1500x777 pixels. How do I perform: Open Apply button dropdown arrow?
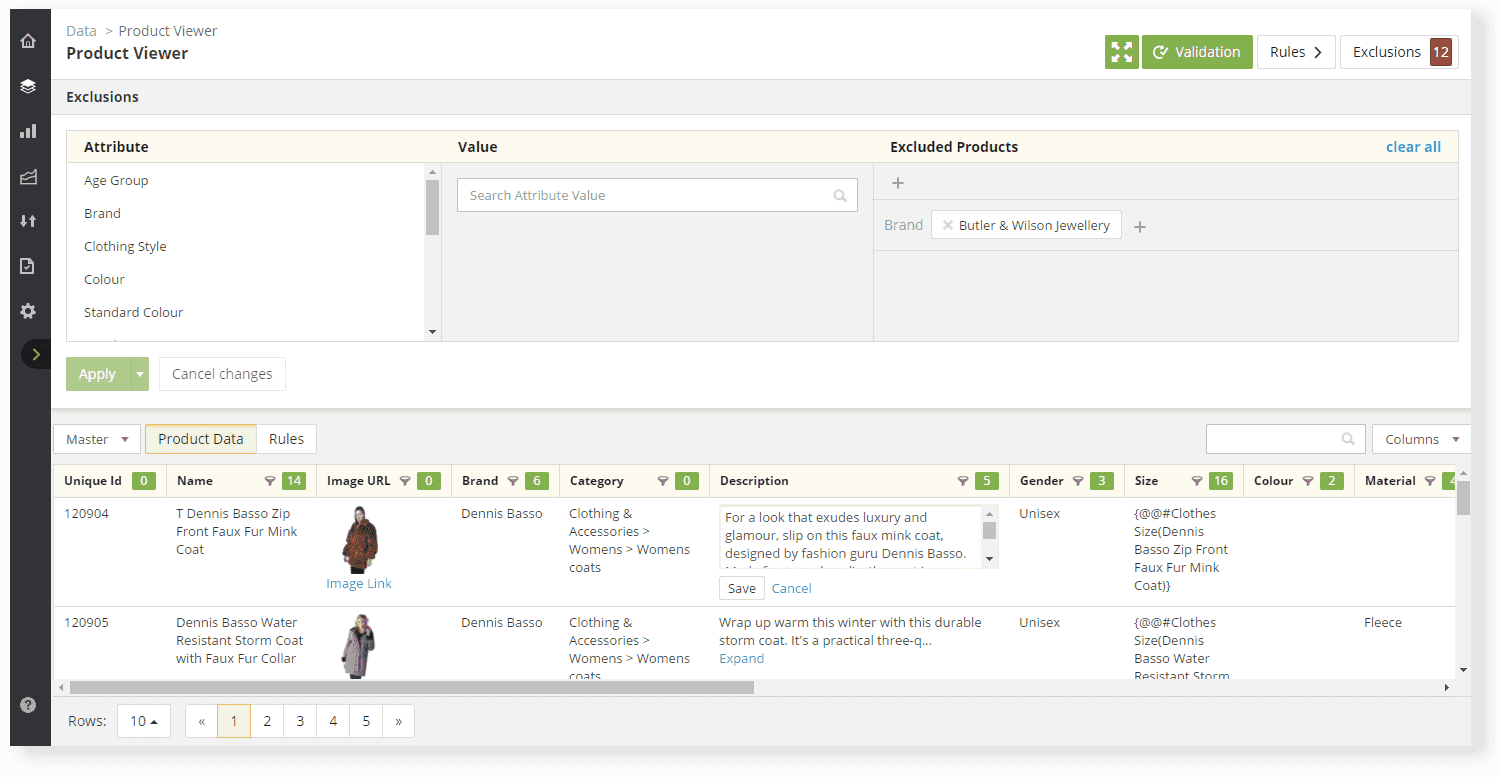click(140, 374)
